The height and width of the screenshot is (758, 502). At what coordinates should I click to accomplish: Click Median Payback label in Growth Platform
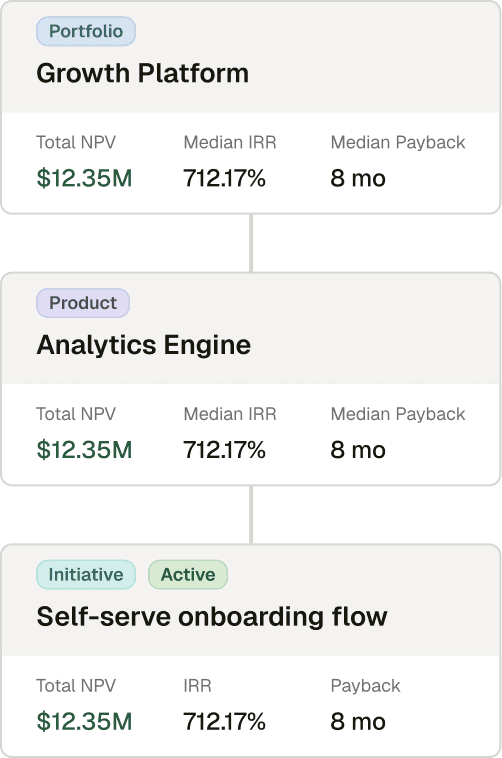pyautogui.click(x=398, y=143)
